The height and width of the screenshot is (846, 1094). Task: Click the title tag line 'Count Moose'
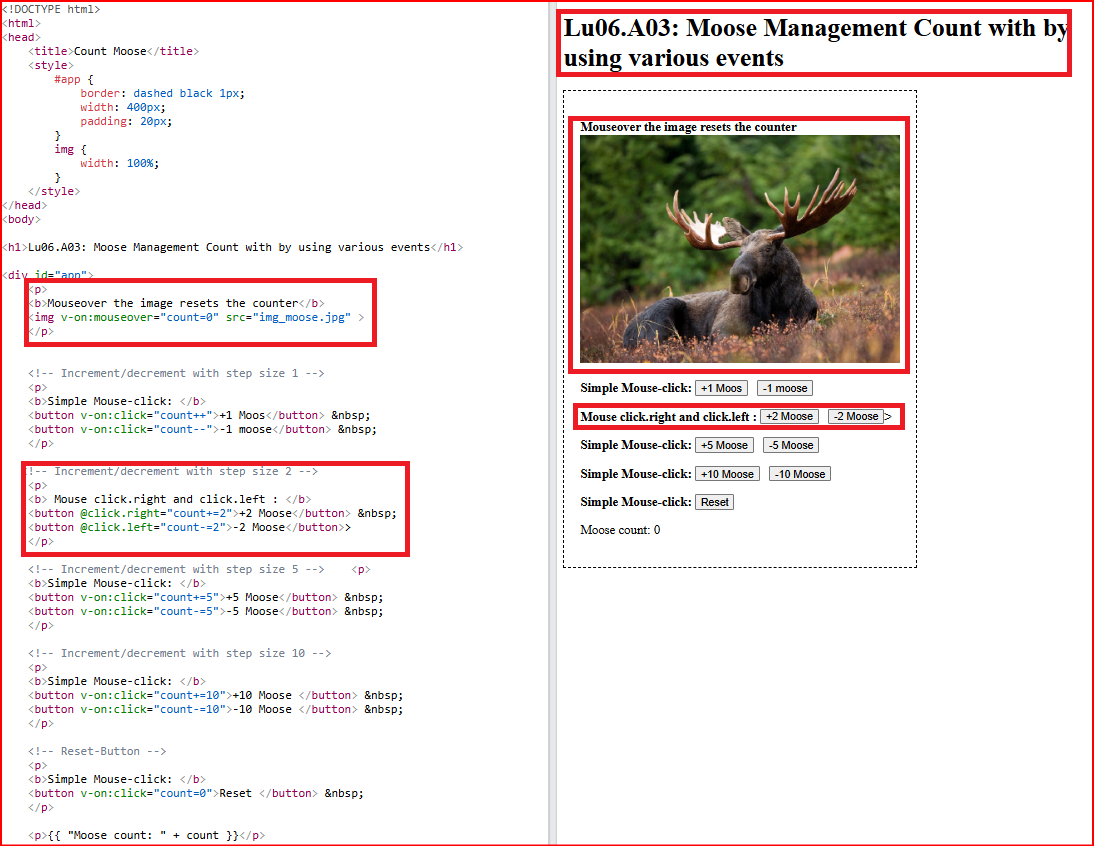[x=114, y=52]
